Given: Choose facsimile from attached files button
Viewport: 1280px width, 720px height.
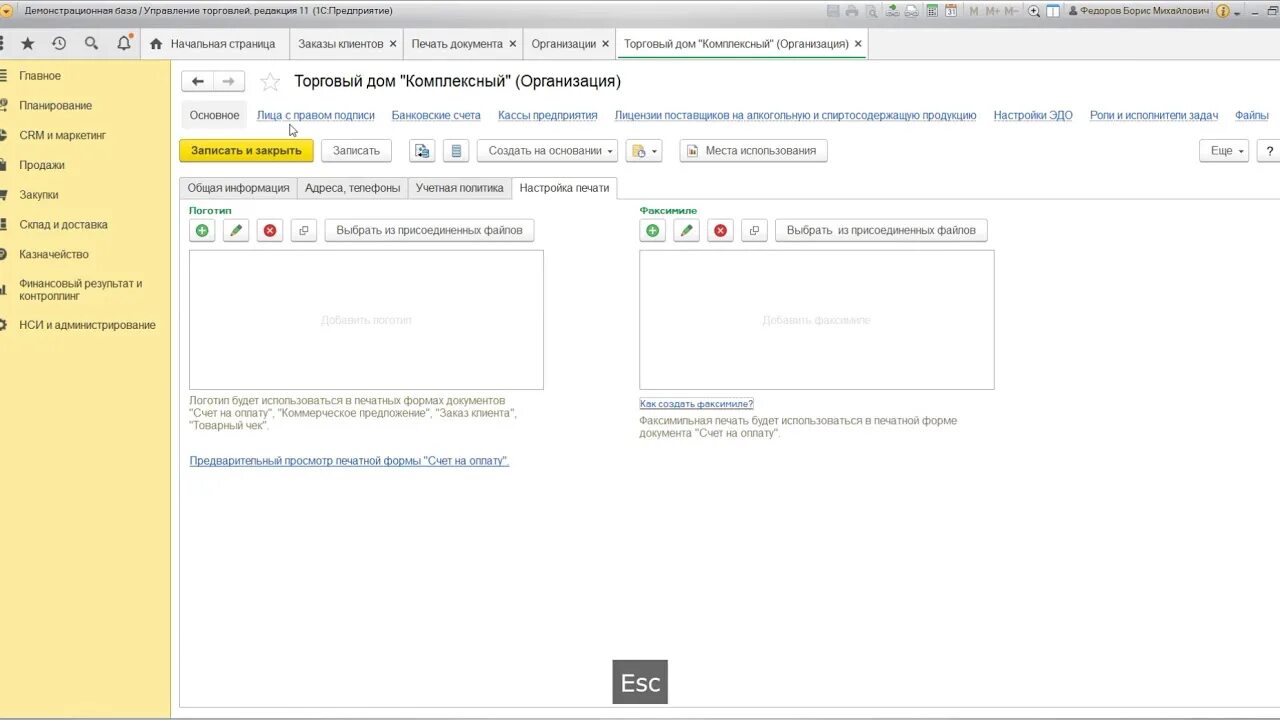Looking at the screenshot, I should [881, 230].
